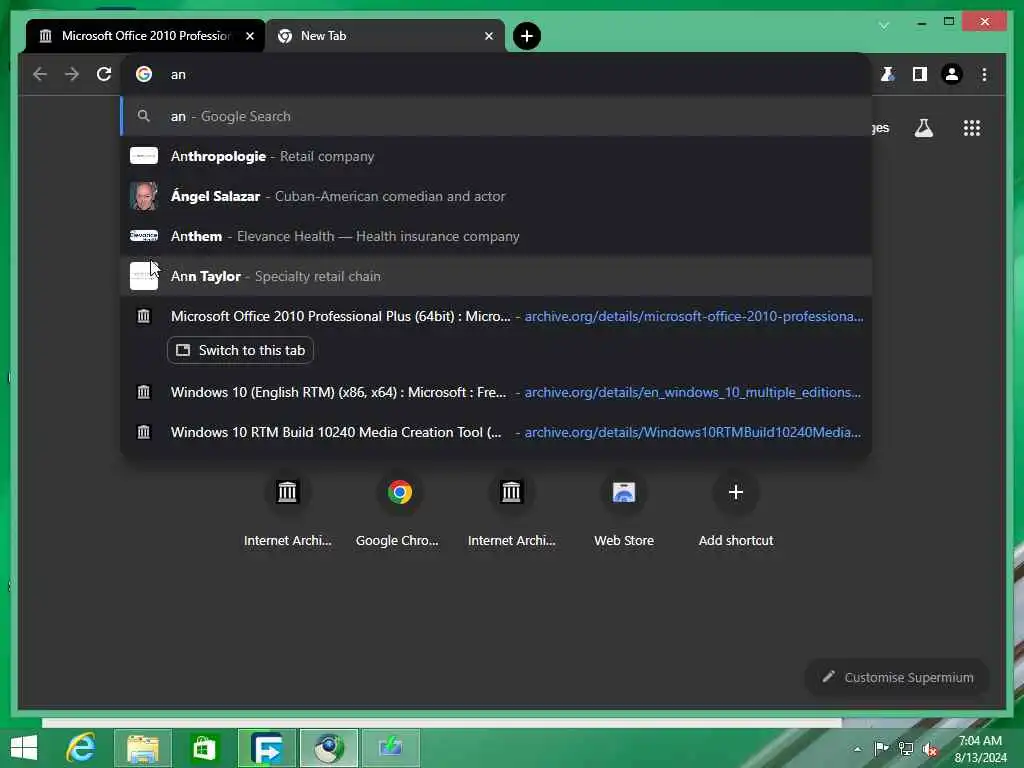The width and height of the screenshot is (1024, 768).
Task: Close the New Tab tab
Action: [488, 36]
